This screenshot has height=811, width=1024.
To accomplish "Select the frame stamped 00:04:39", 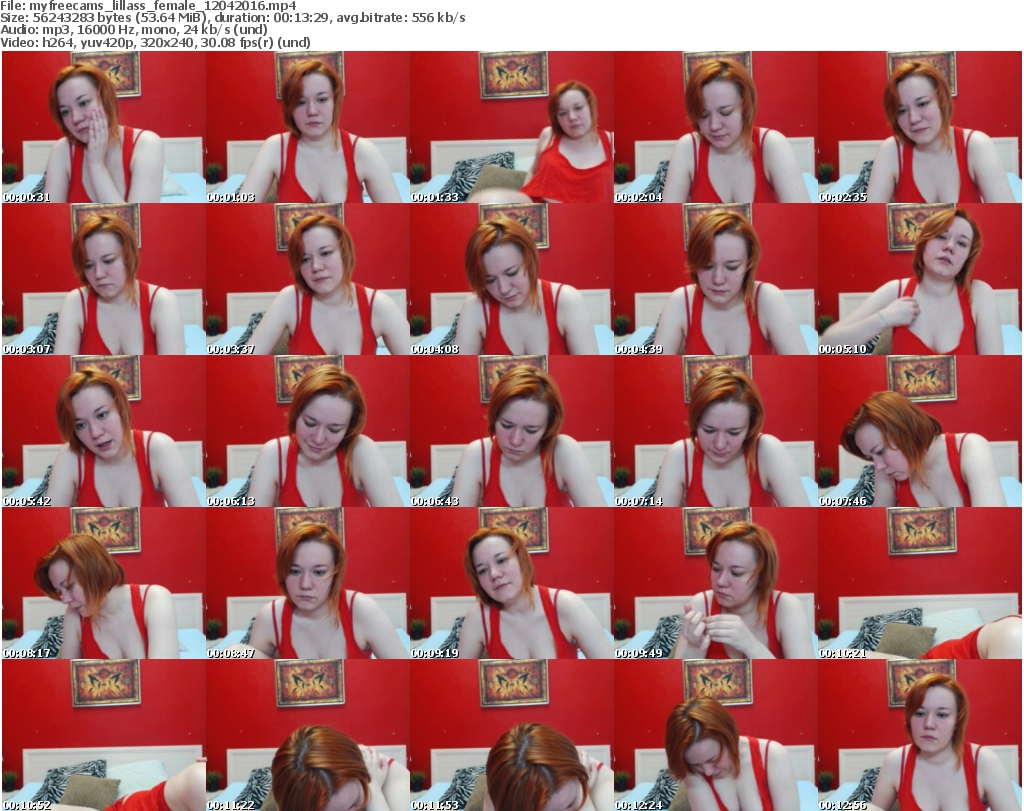I will 715,279.
